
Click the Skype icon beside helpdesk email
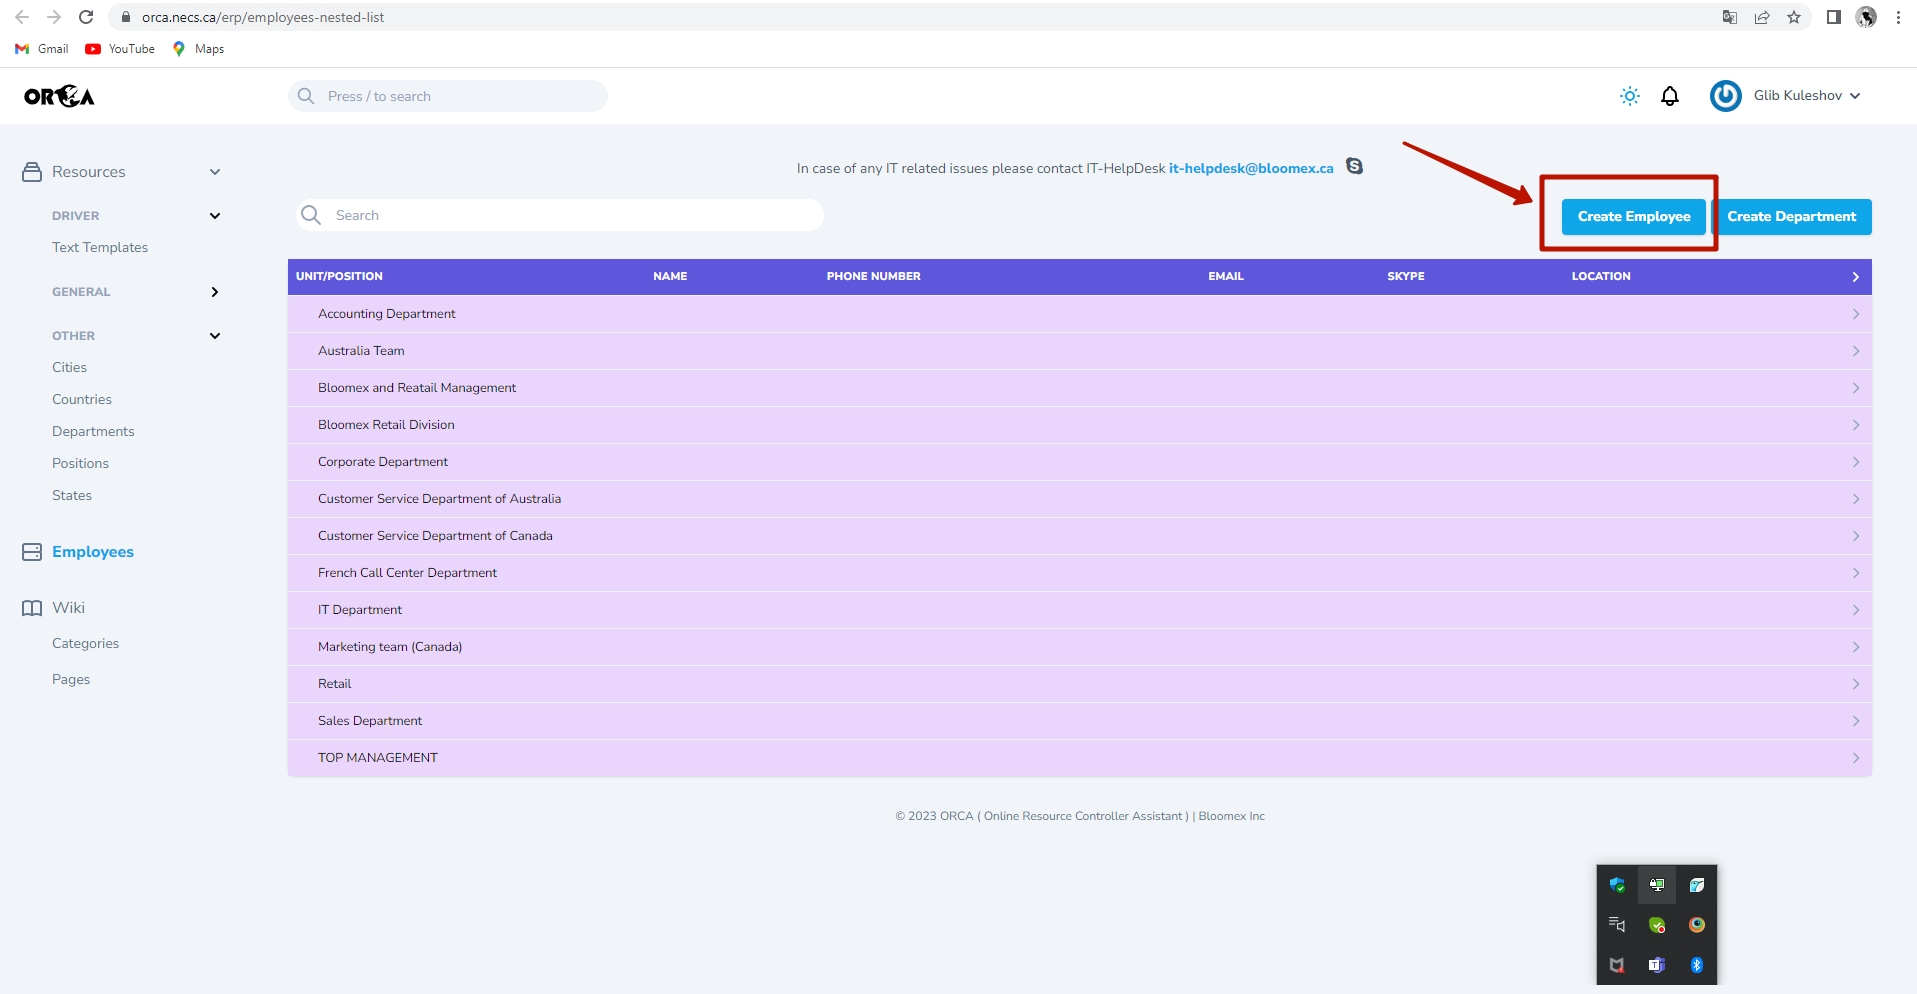point(1354,166)
